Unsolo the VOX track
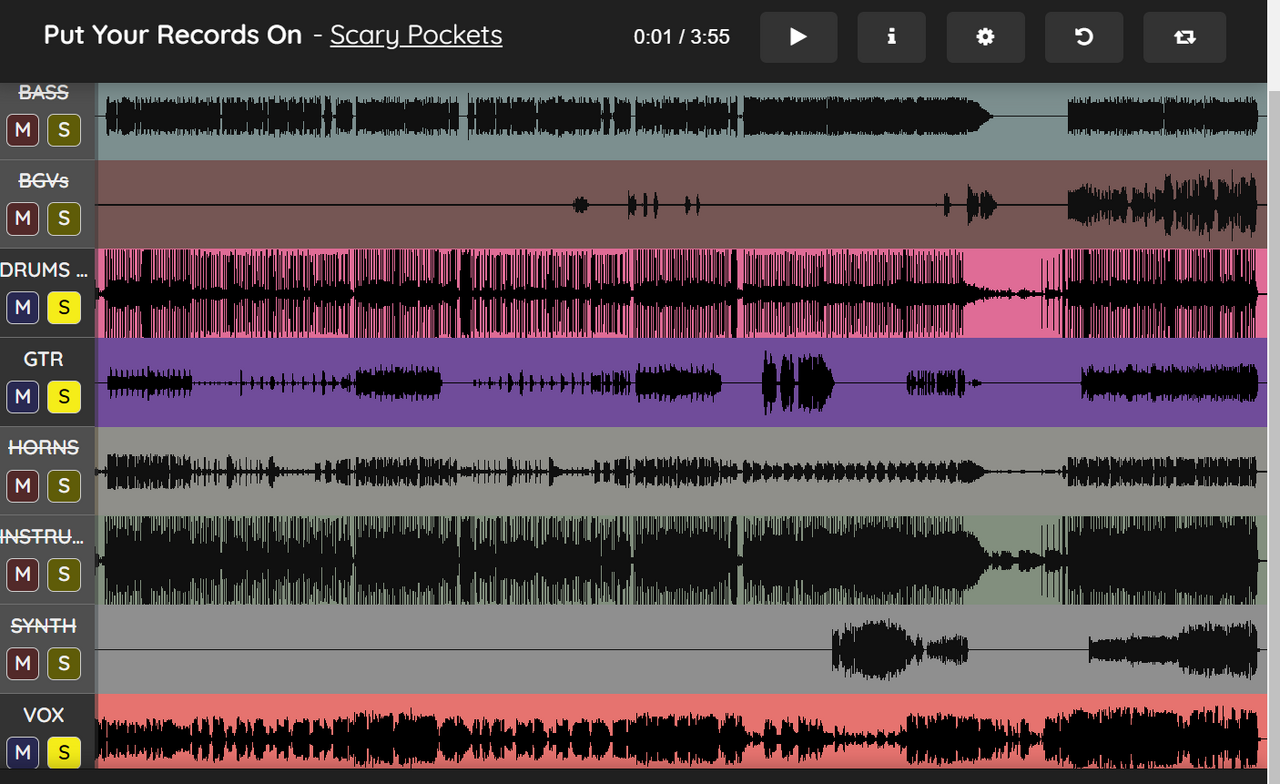This screenshot has width=1280, height=784. pos(64,753)
